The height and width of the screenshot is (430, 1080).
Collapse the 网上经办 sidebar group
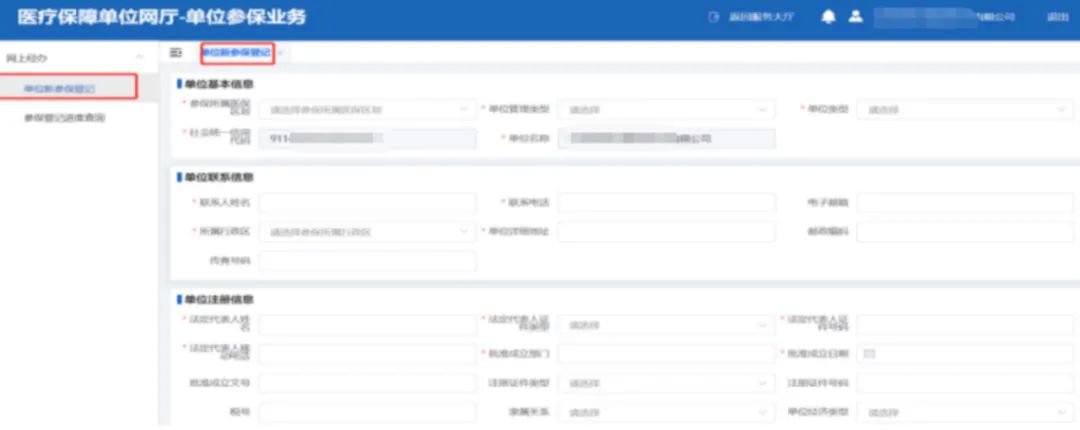[139, 59]
